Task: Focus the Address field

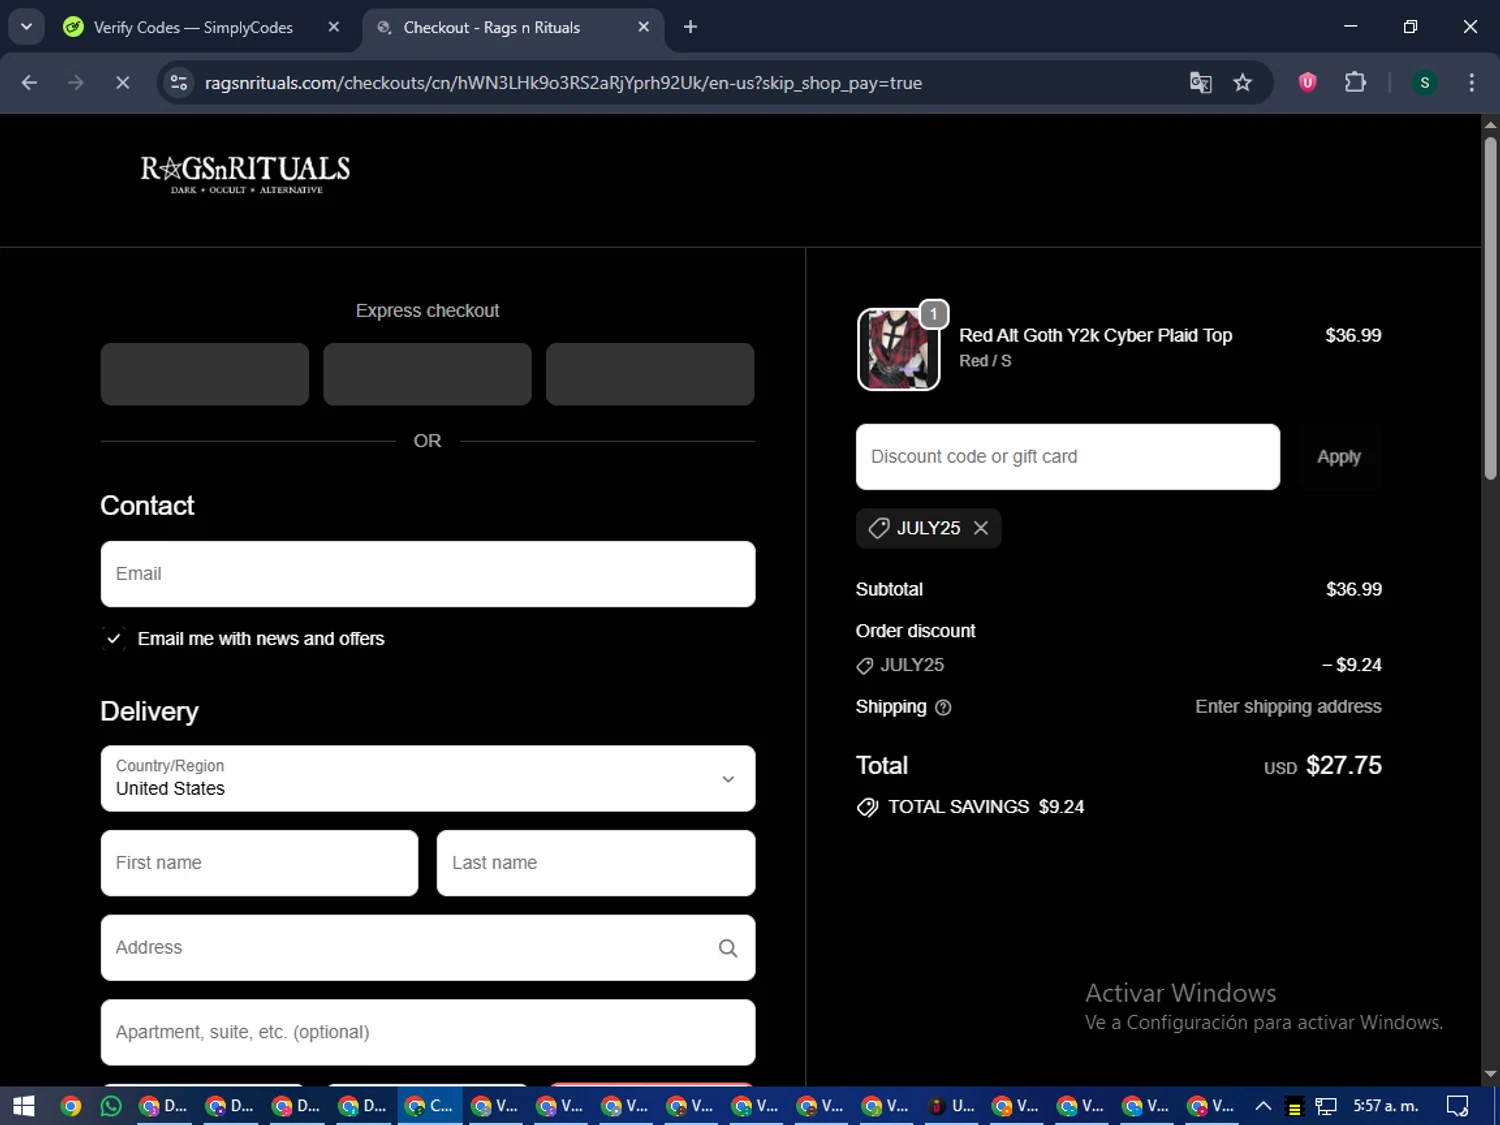Action: 428,948
